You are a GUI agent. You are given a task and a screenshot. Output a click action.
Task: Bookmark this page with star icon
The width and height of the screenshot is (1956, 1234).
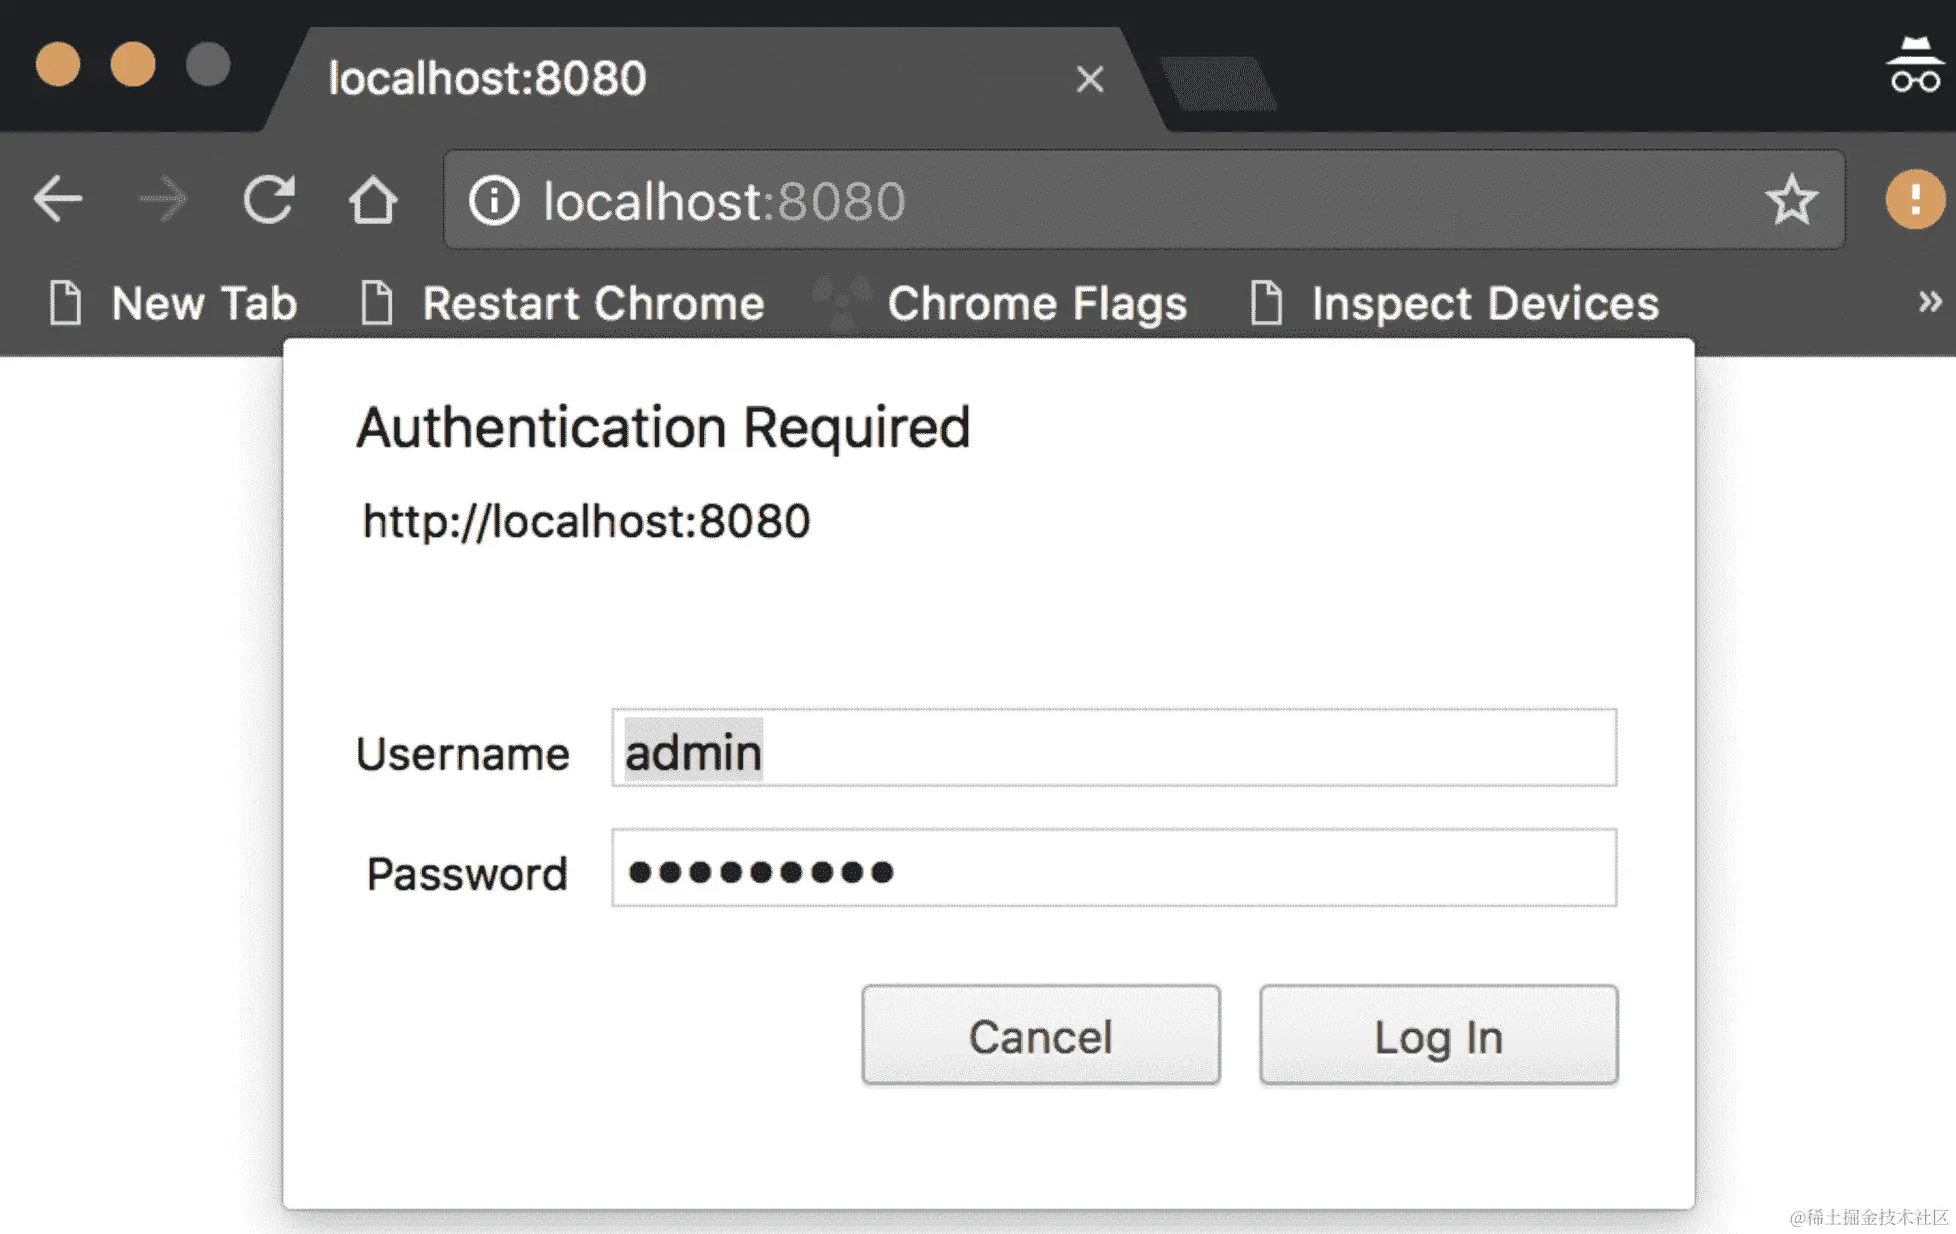tap(1790, 199)
